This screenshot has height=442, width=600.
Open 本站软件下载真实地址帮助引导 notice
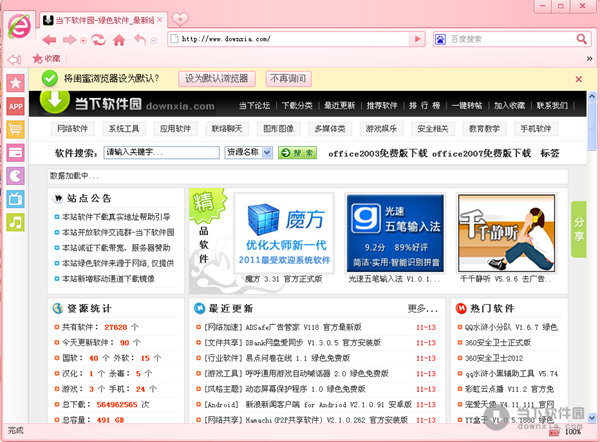pyautogui.click(x=116, y=217)
